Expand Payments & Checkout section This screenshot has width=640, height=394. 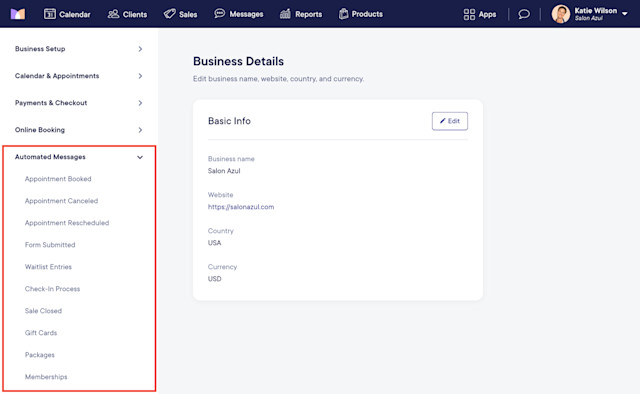(x=79, y=103)
